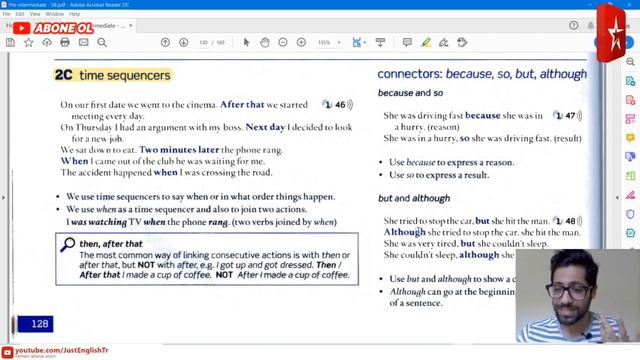This screenshot has width=640, height=360.
Task: Open Comment tool in right panel
Action: click(630, 138)
